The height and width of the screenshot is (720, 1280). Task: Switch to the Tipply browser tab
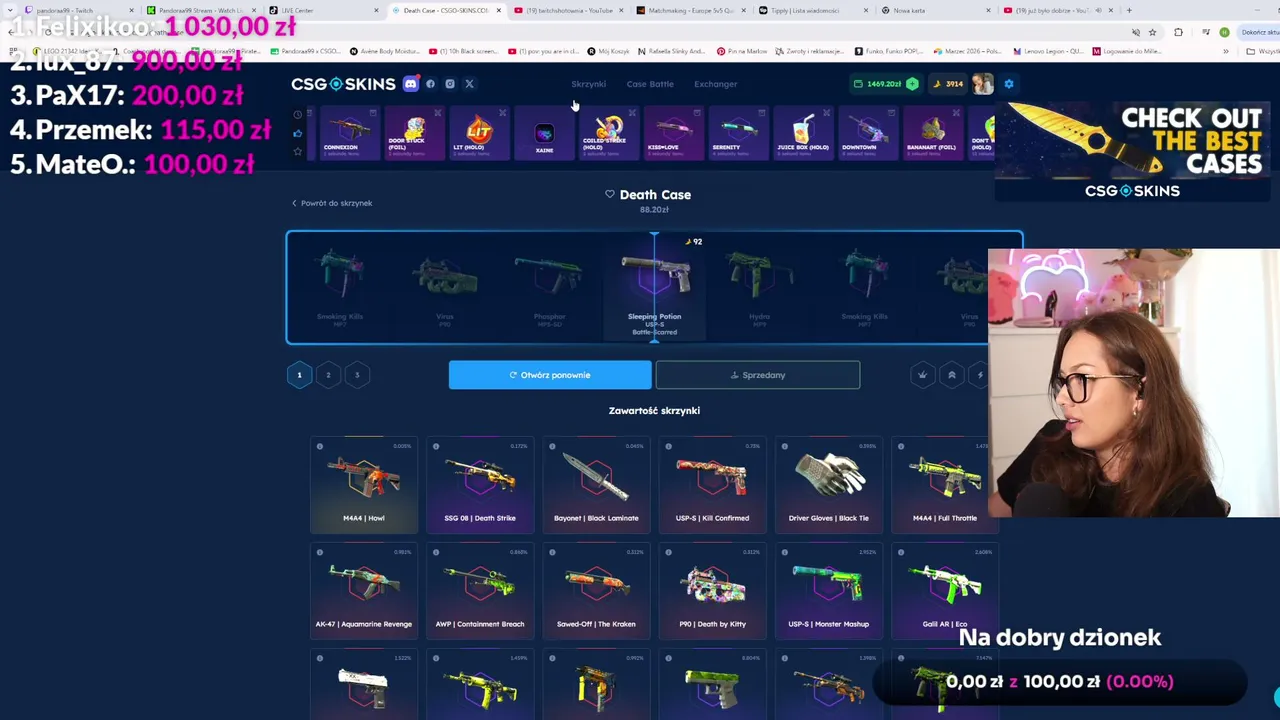click(814, 10)
